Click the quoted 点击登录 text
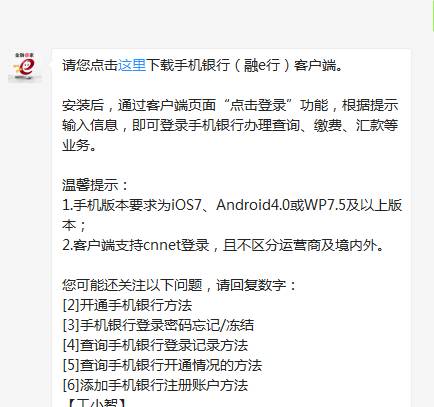The height and width of the screenshot is (407, 434). coord(258,105)
